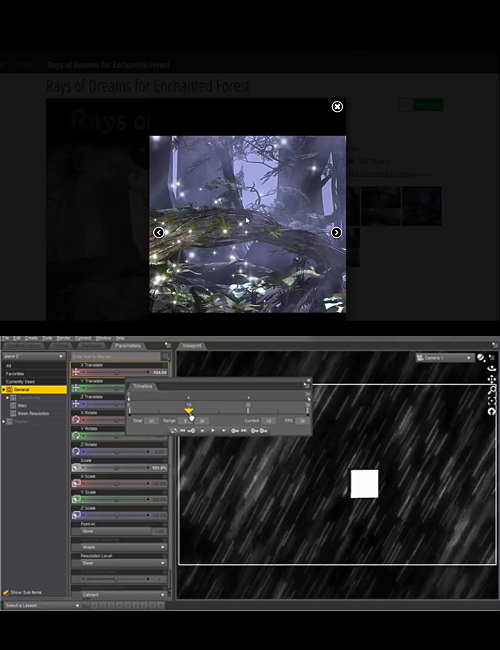Viewport: 500px width, 650px height.
Task: Close the image lightbox with the X icon
Action: click(x=337, y=107)
